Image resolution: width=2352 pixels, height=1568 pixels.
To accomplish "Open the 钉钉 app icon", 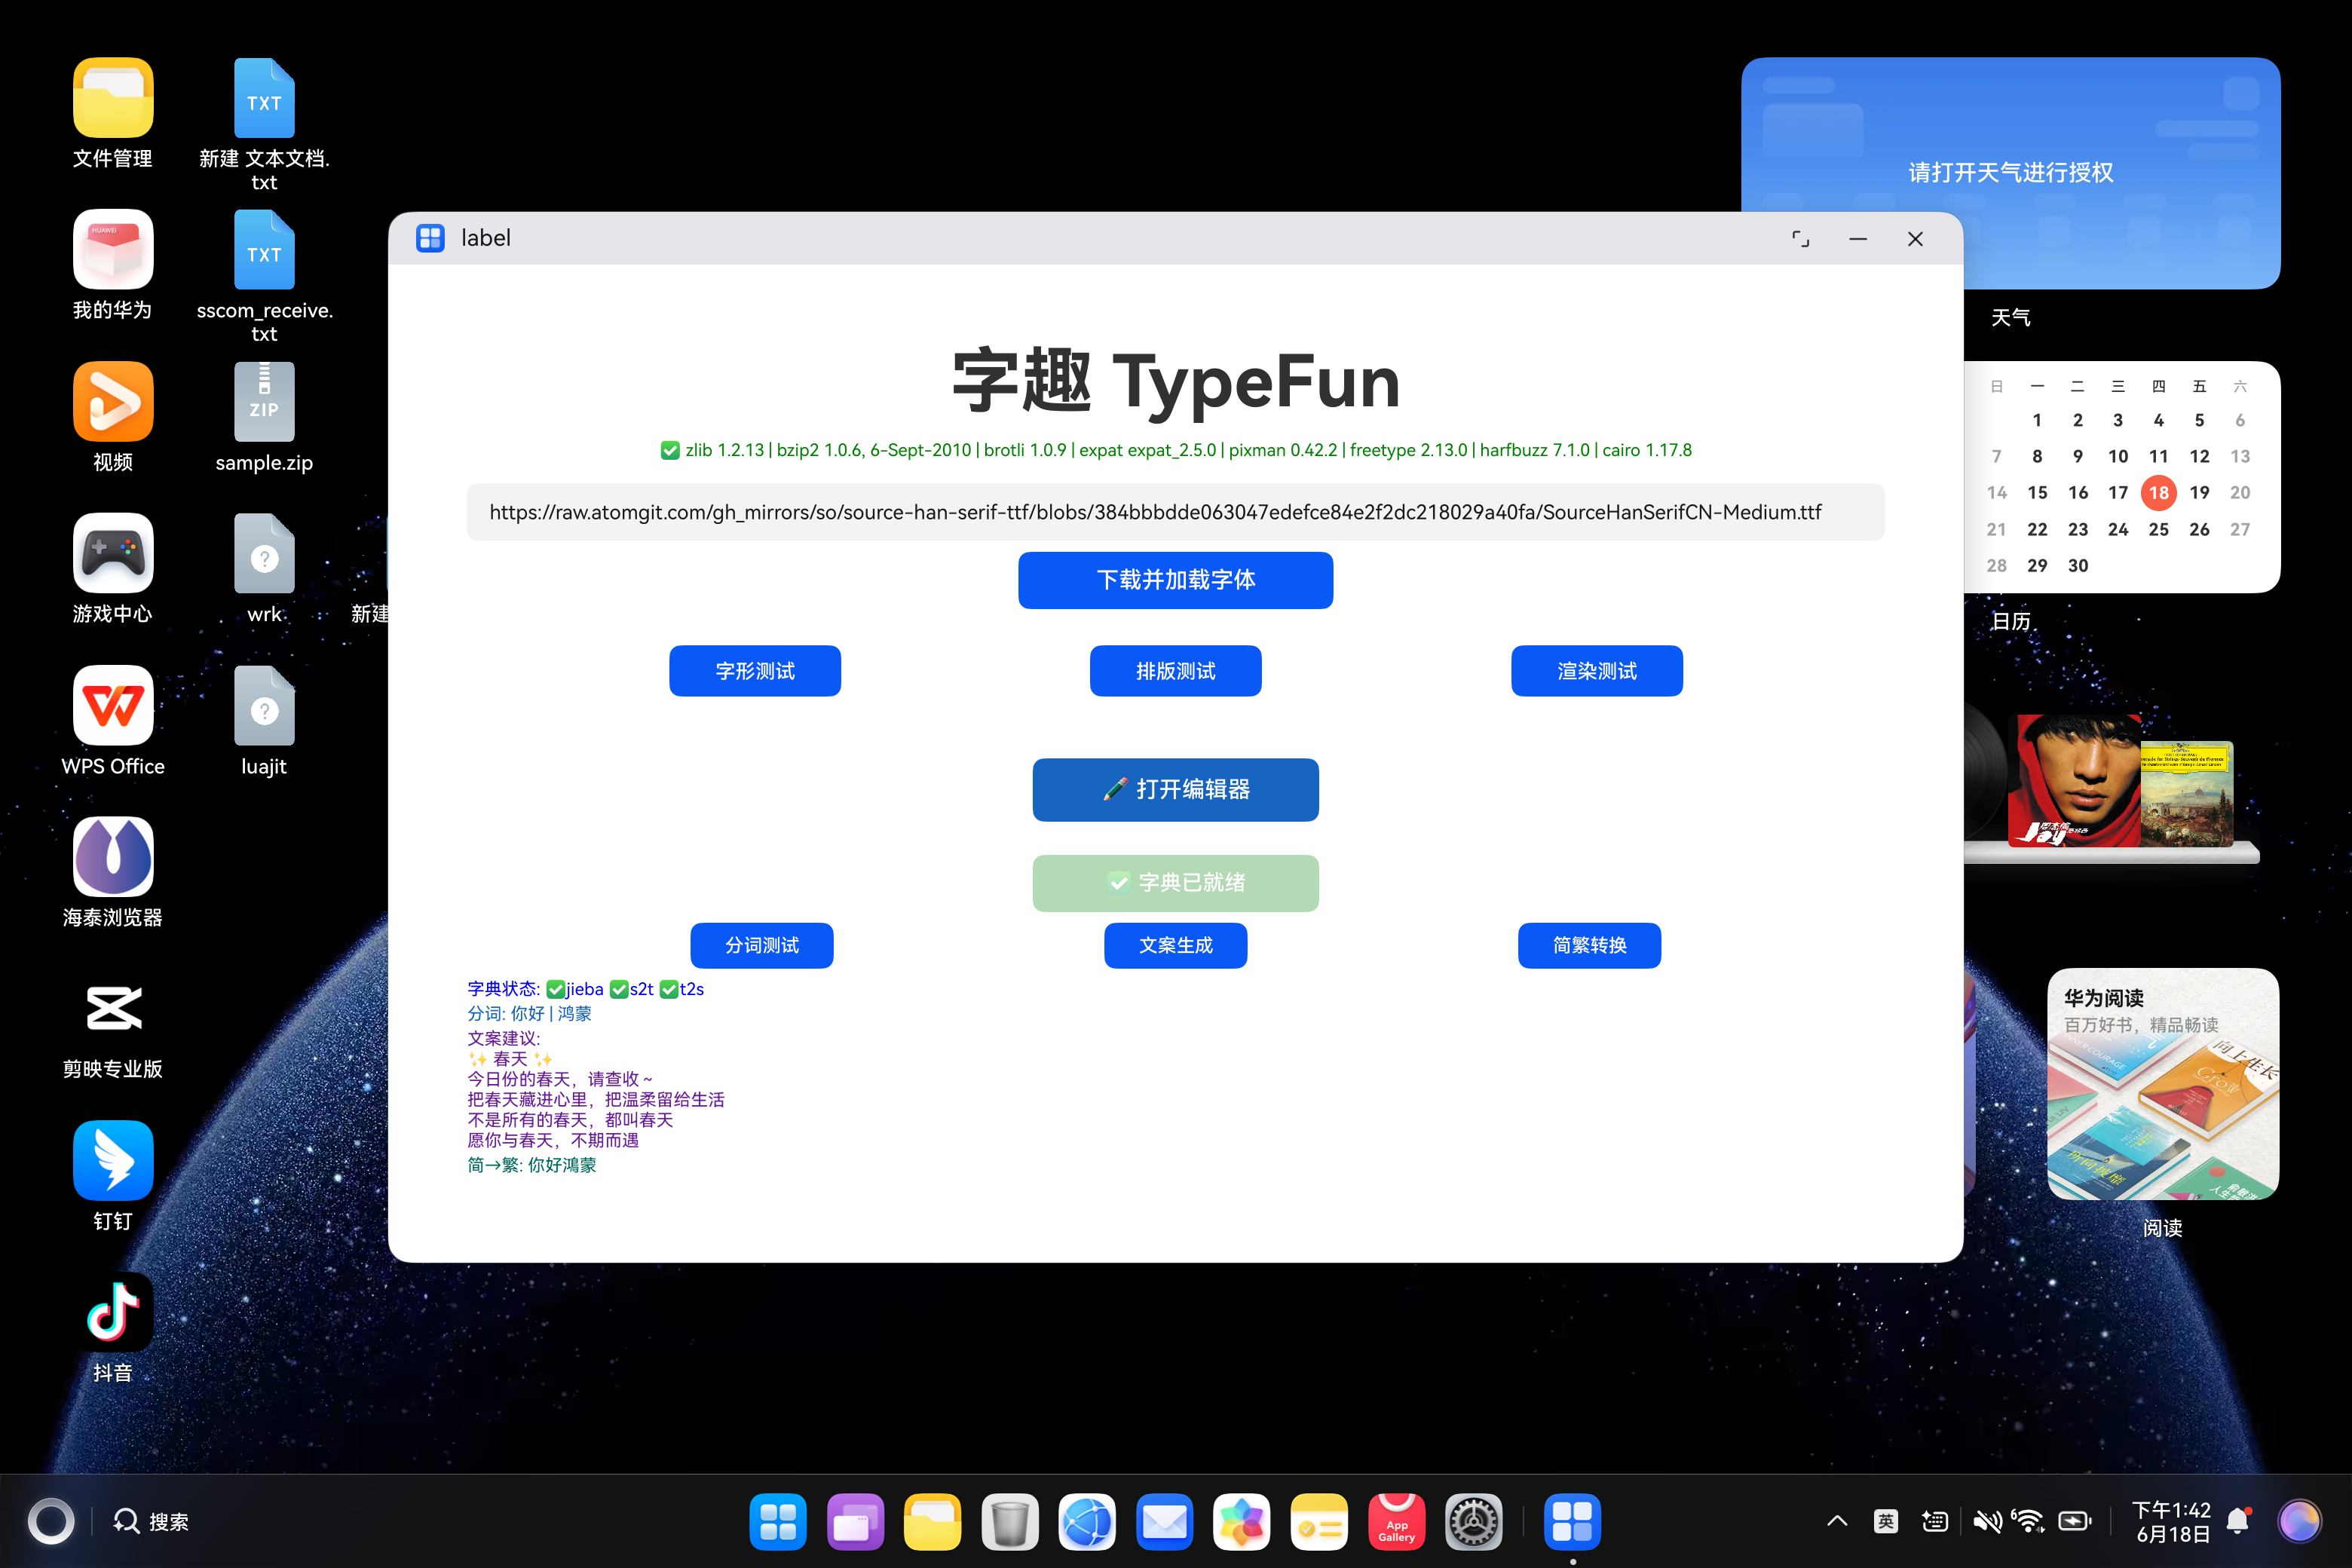I will pyautogui.click(x=113, y=1160).
